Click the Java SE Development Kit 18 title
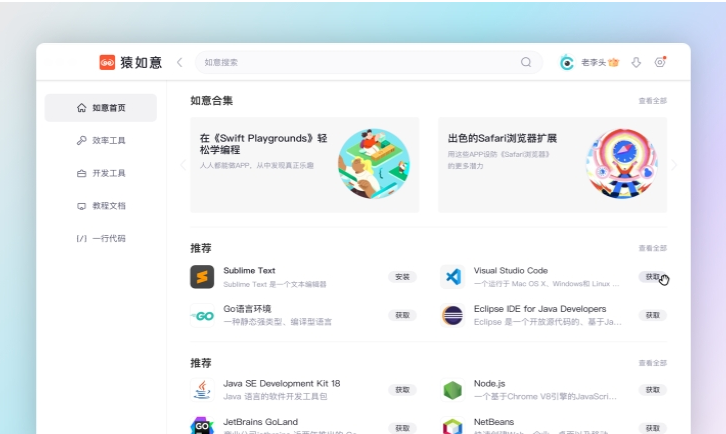The height and width of the screenshot is (434, 726). click(x=282, y=384)
